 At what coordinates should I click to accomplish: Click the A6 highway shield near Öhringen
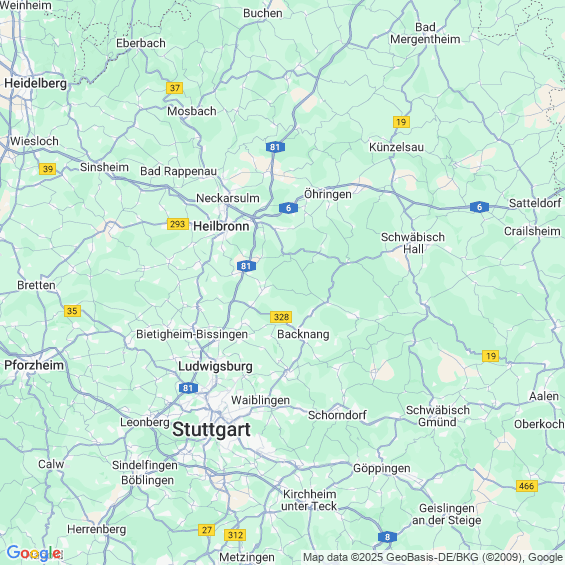(x=288, y=208)
